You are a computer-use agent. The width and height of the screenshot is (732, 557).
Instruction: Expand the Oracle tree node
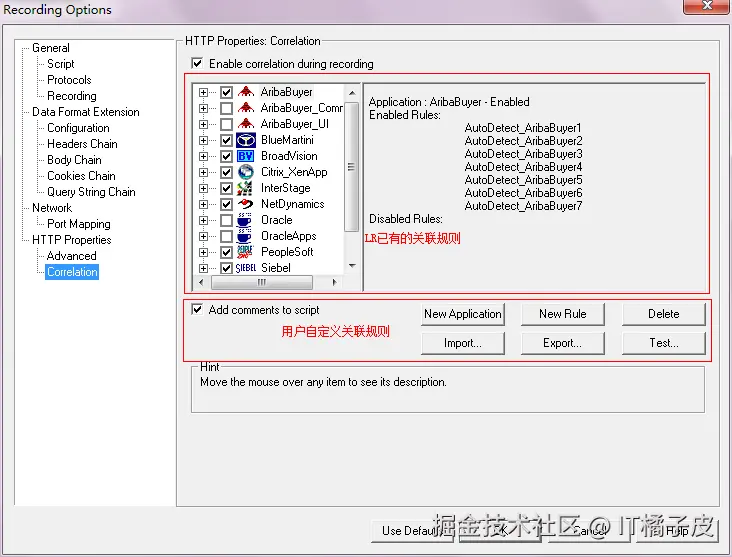click(203, 220)
